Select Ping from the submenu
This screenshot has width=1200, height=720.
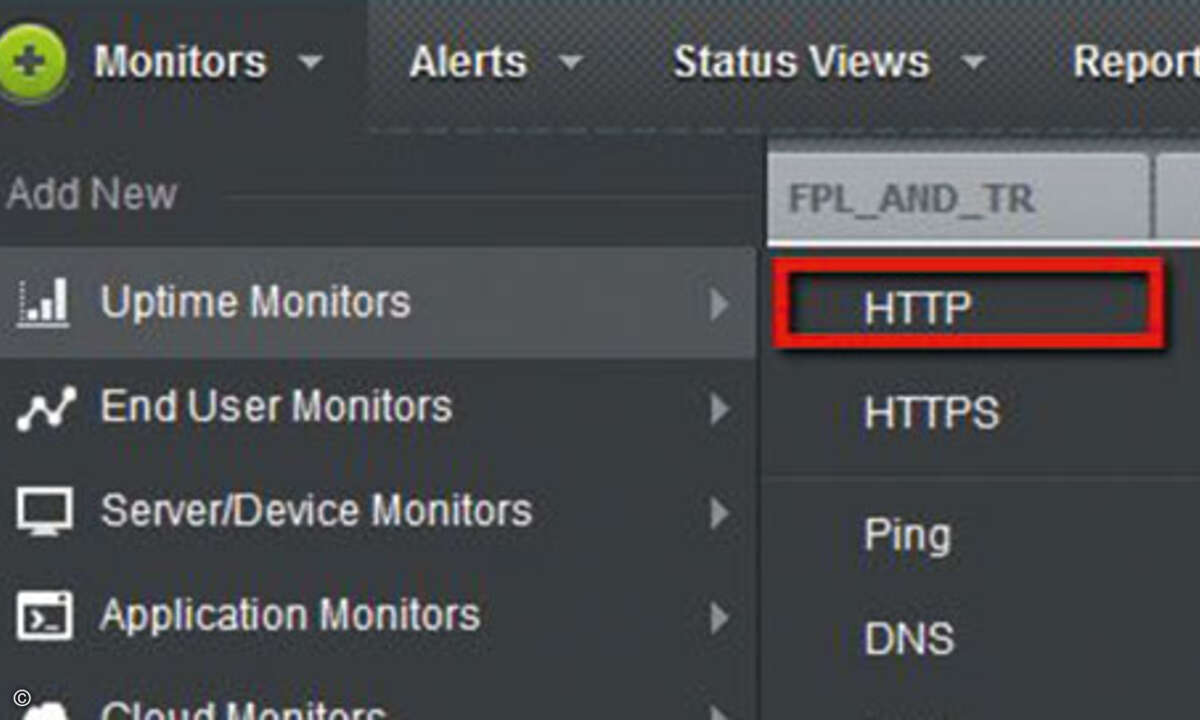pyautogui.click(x=907, y=537)
